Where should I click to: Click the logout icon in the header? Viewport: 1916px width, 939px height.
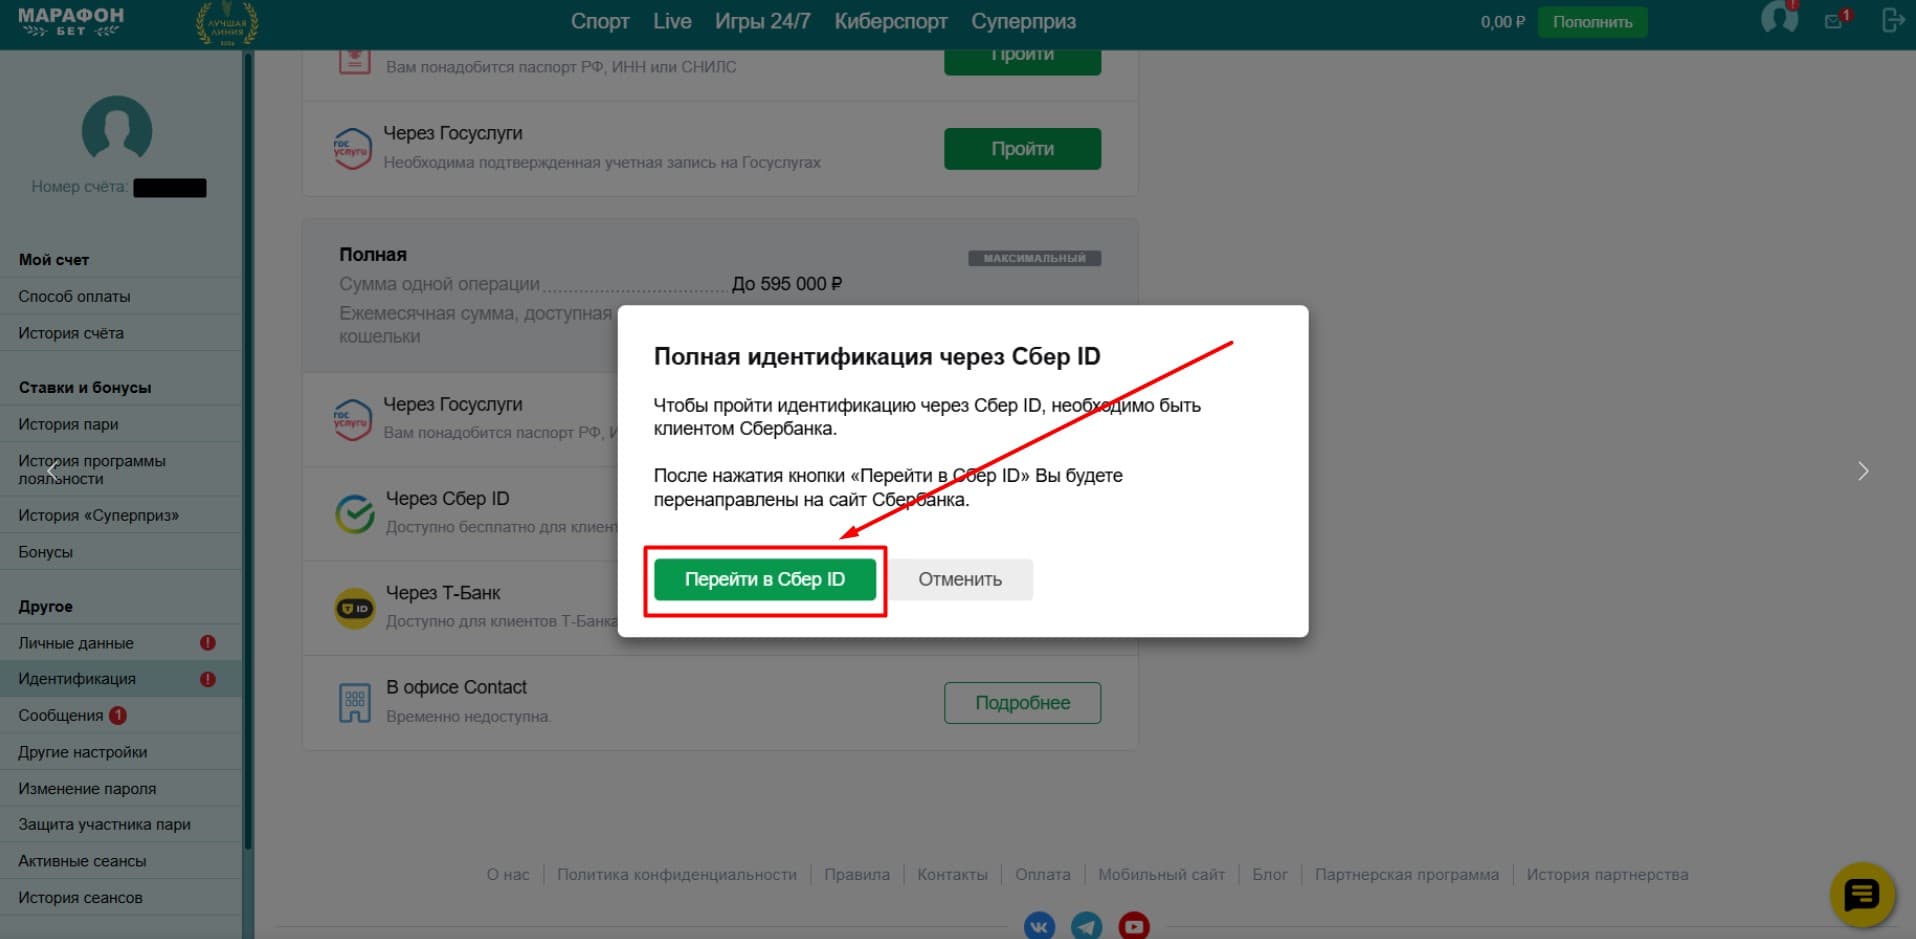1892,20
